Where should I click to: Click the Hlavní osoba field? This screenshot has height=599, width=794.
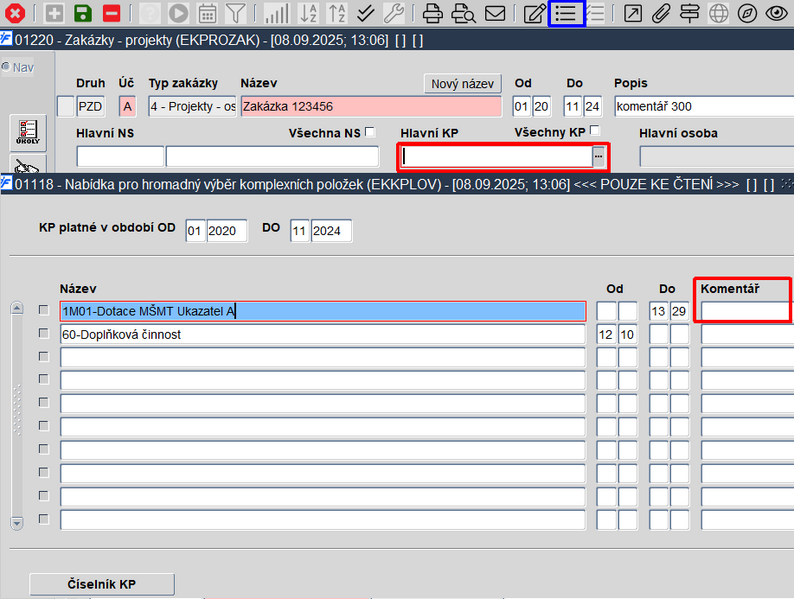tap(717, 156)
